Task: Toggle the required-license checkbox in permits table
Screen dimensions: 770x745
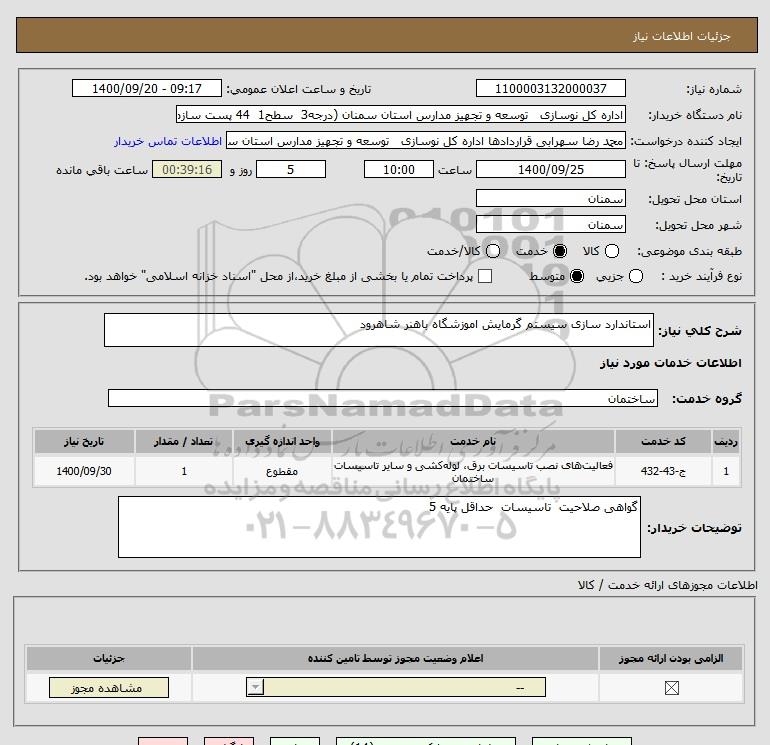Action: point(671,688)
